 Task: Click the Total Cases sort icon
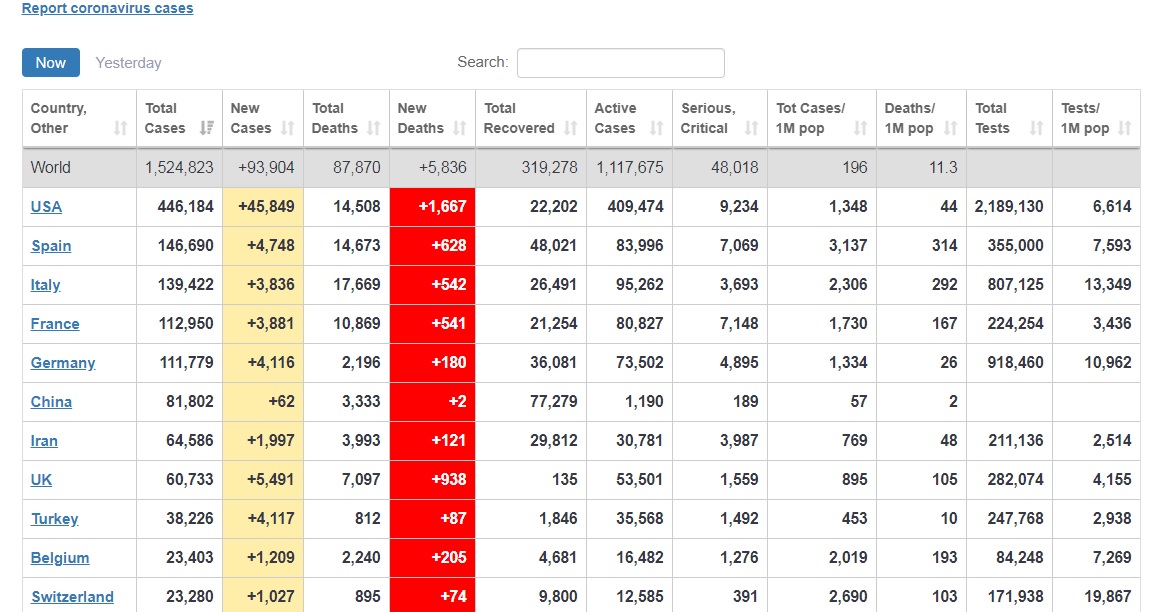pyautogui.click(x=207, y=128)
